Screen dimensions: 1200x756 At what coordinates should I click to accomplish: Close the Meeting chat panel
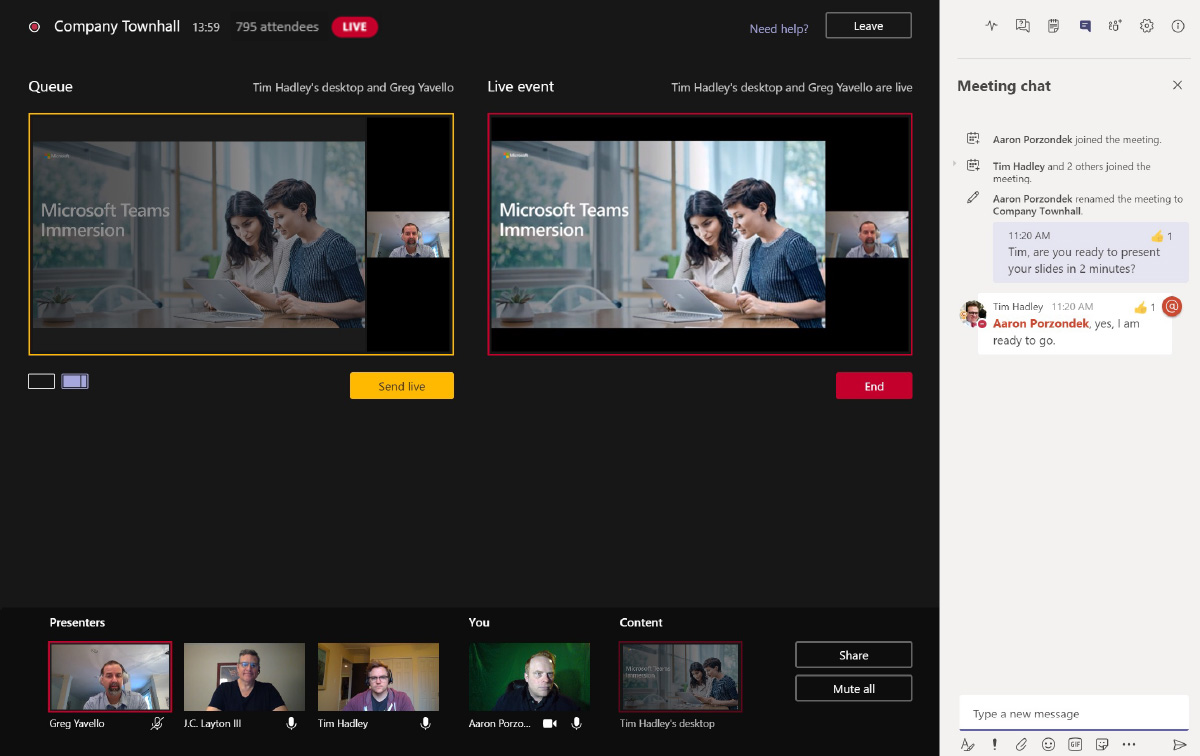click(1177, 85)
